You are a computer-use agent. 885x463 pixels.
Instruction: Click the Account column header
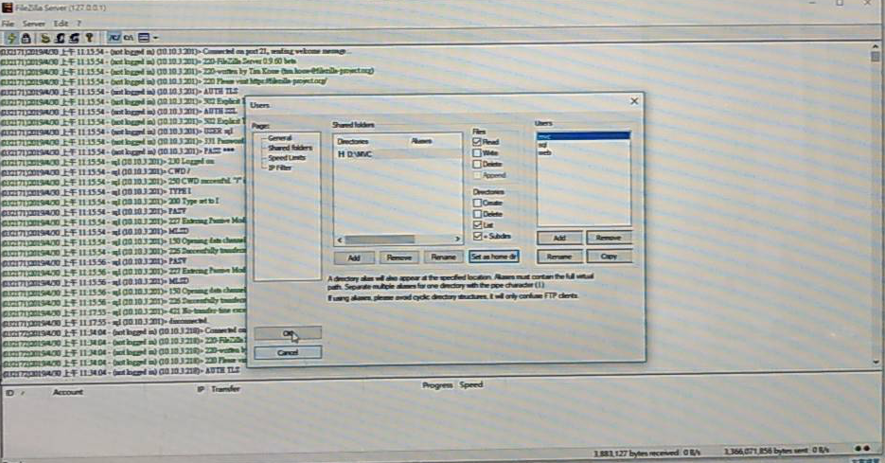click(x=68, y=392)
